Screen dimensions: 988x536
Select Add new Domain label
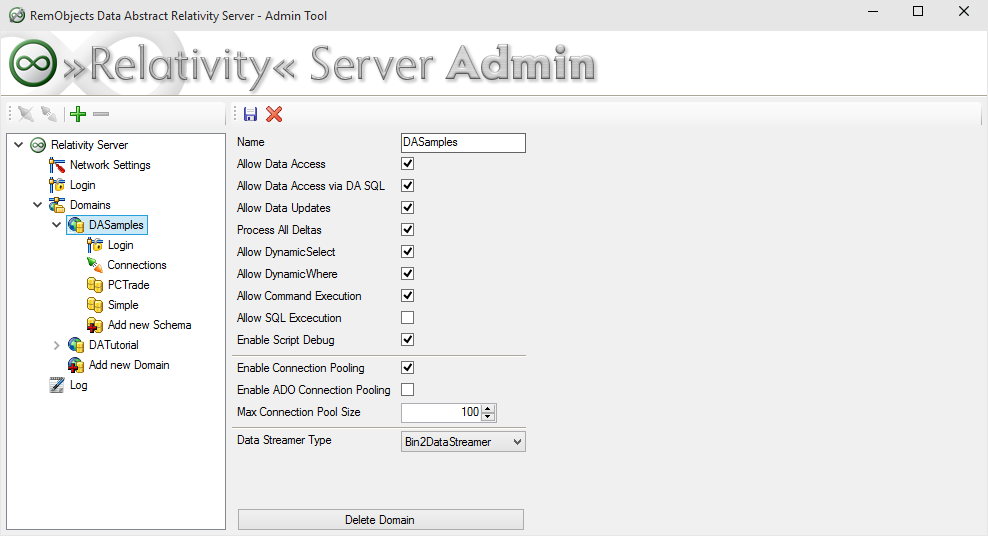pos(129,365)
